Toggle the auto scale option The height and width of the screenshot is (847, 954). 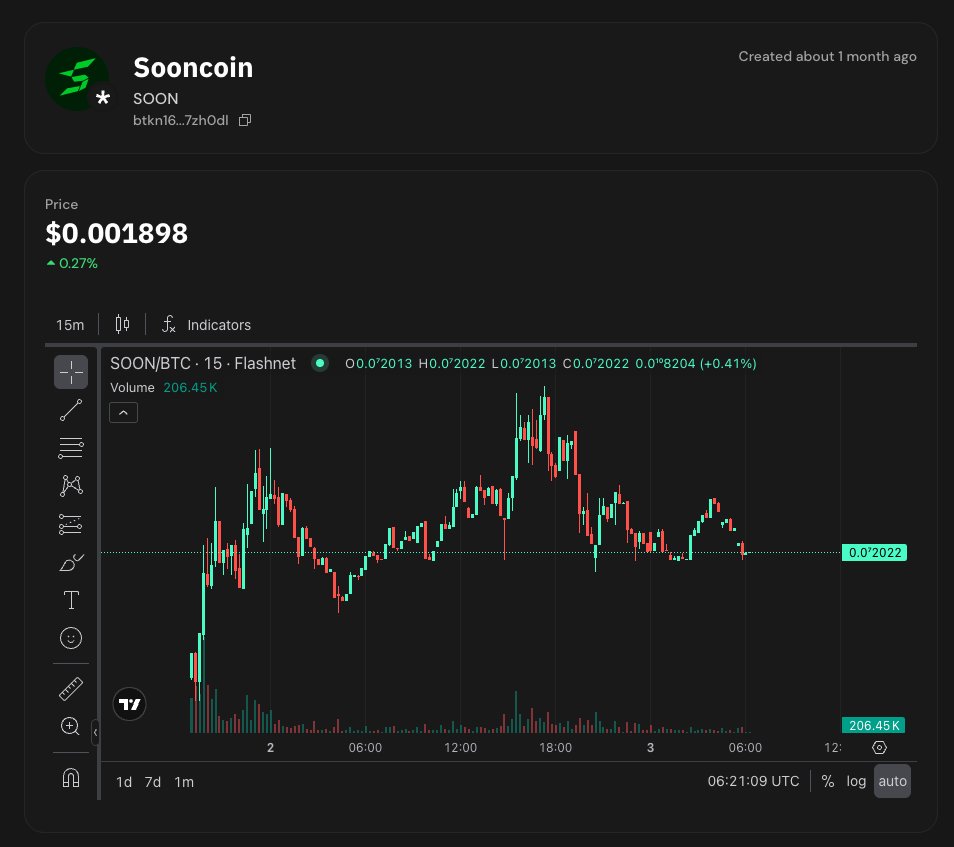click(892, 781)
